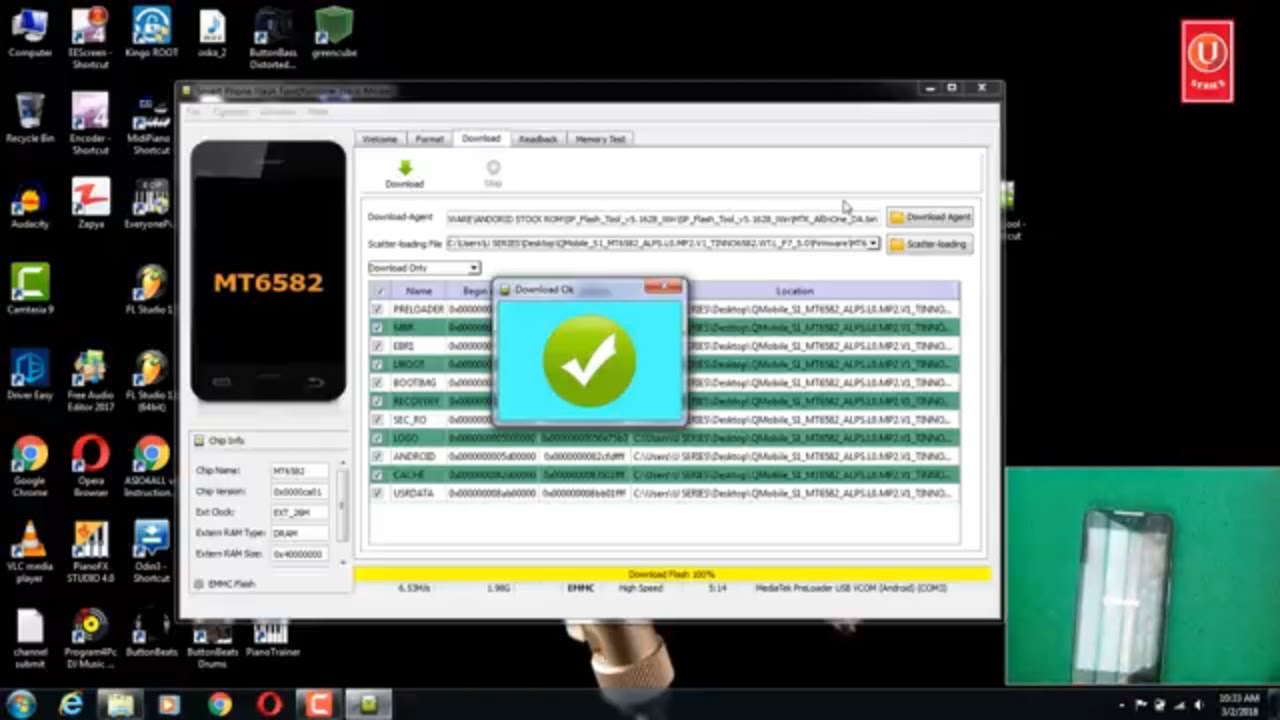Click the taskbar clock showing 10:33 AM
This screenshot has height=720, width=1280.
(x=1240, y=704)
